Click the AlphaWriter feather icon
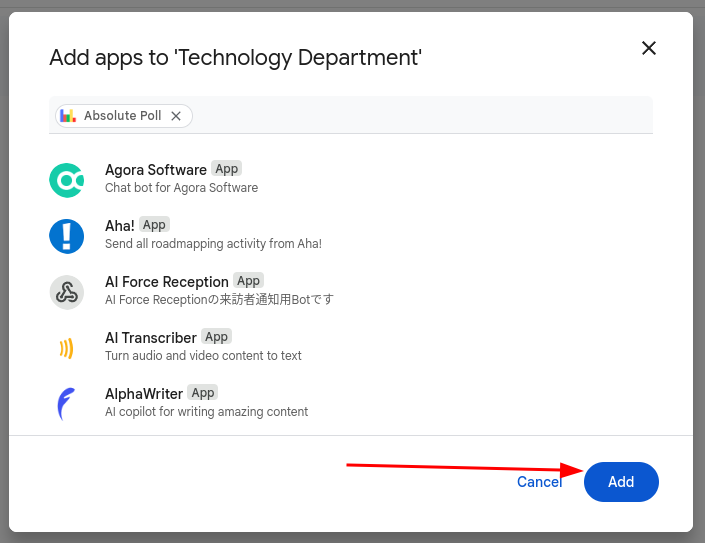This screenshot has height=543, width=705. coord(66,404)
